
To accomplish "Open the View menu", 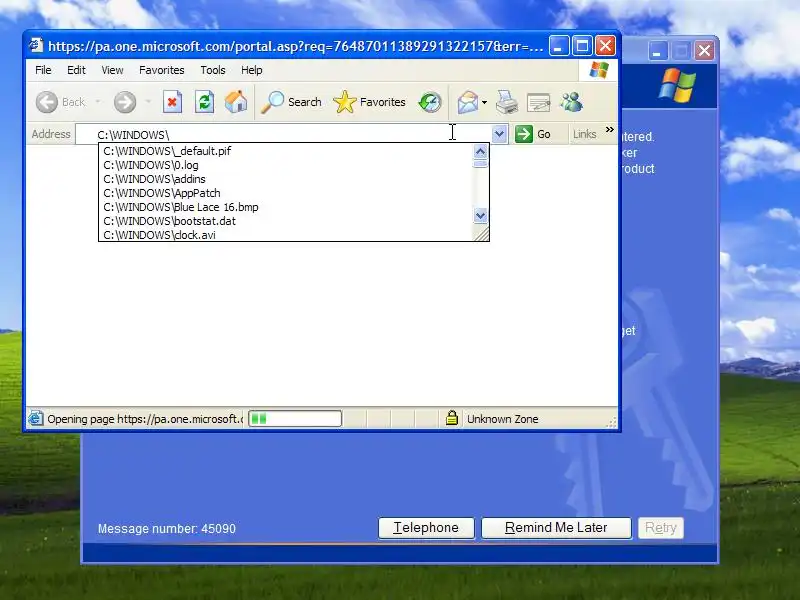I will point(112,70).
